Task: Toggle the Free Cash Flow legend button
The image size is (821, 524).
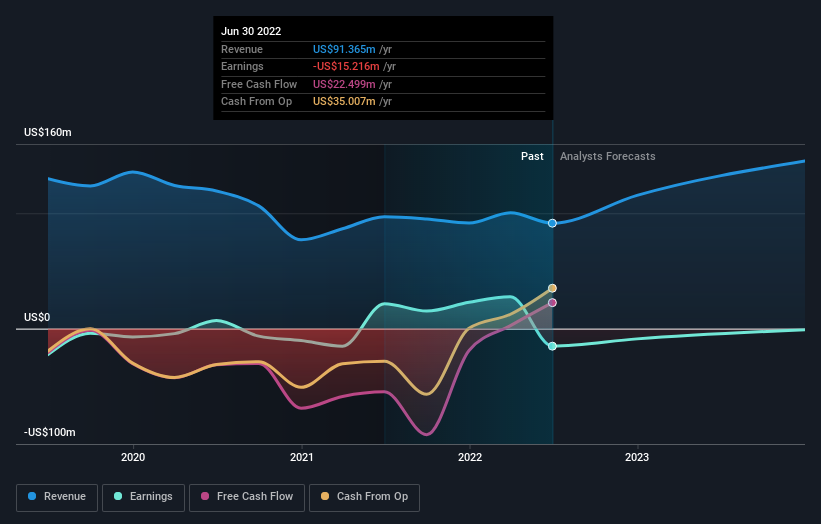Action: 247,497
